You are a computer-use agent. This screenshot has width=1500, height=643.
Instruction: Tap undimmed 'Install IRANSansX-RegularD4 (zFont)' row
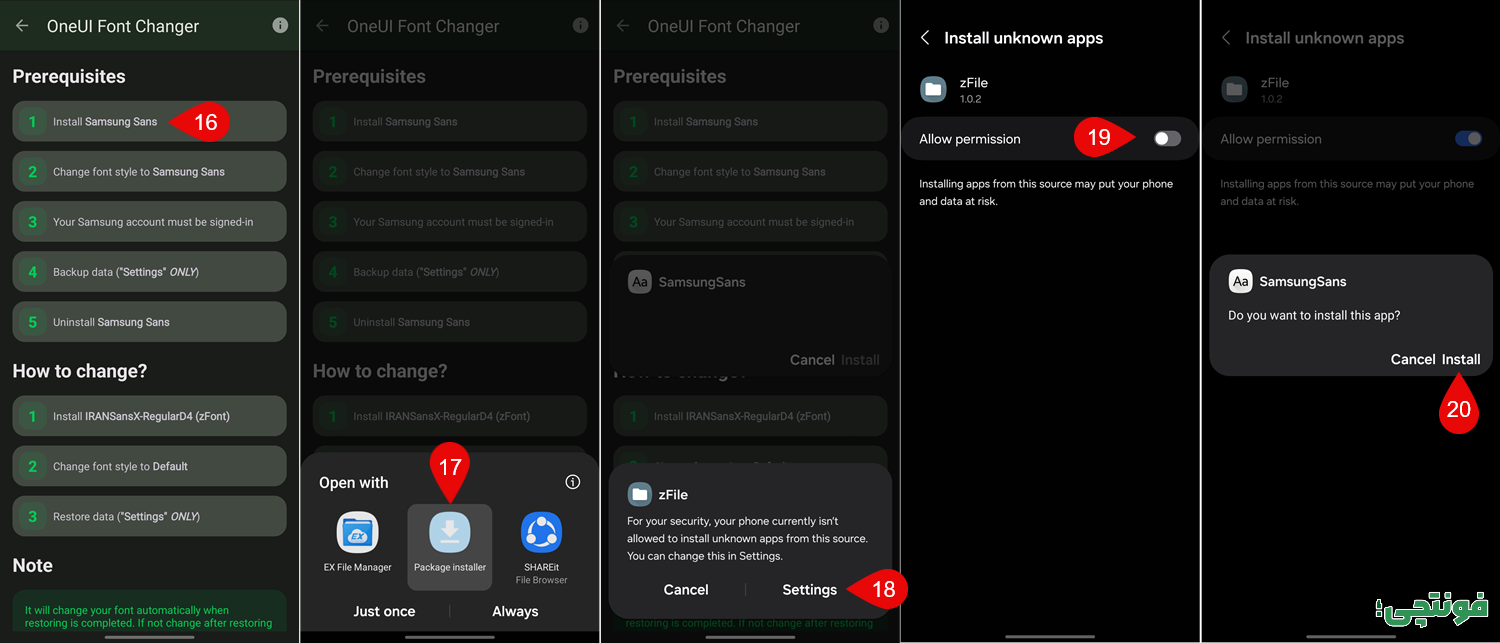(x=150, y=415)
